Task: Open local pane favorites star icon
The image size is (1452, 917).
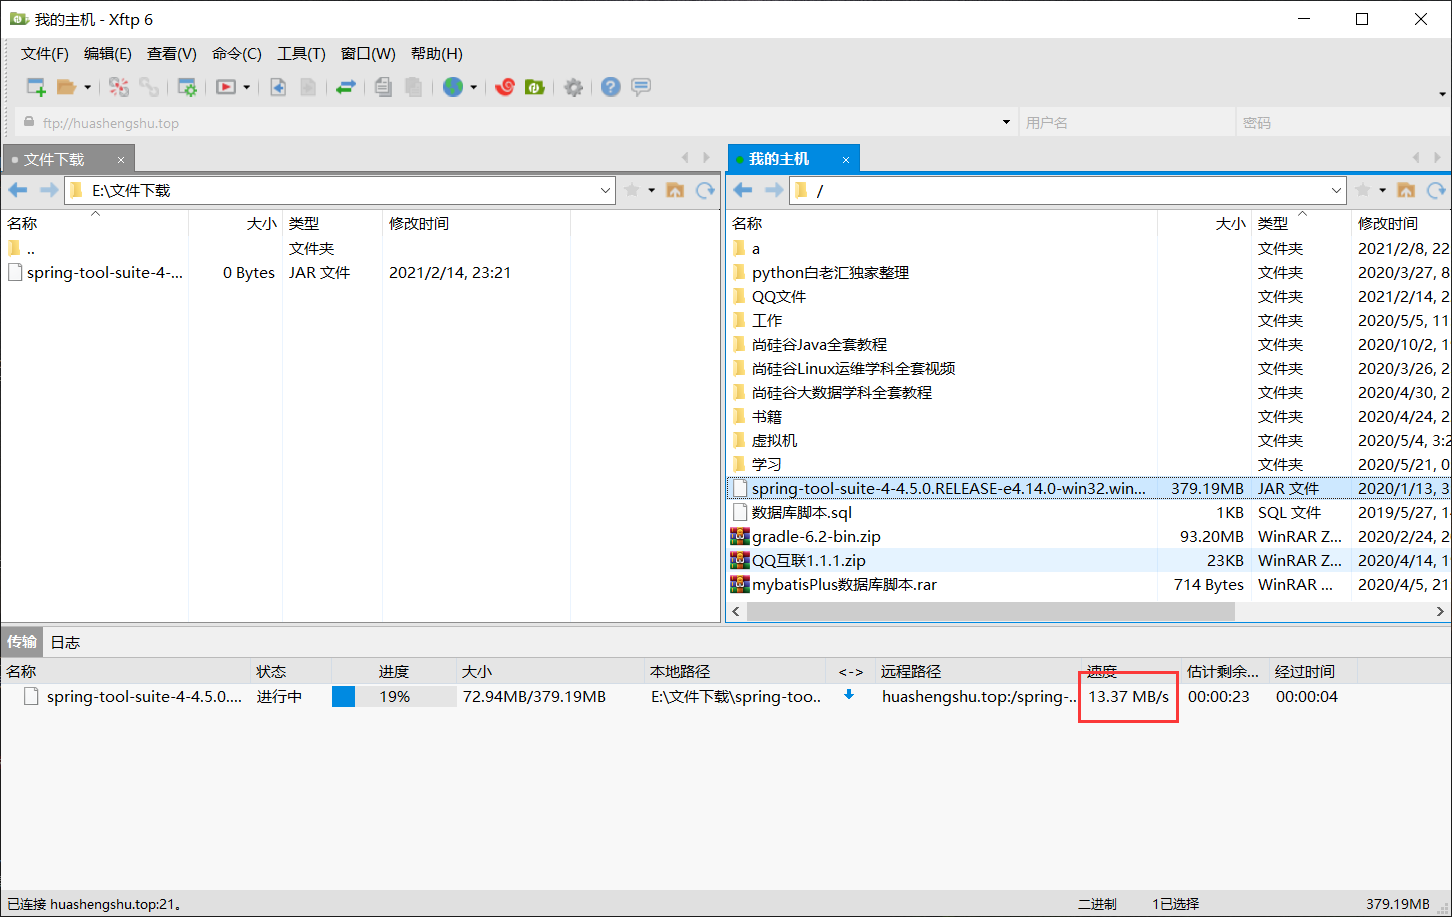Action: click(632, 190)
